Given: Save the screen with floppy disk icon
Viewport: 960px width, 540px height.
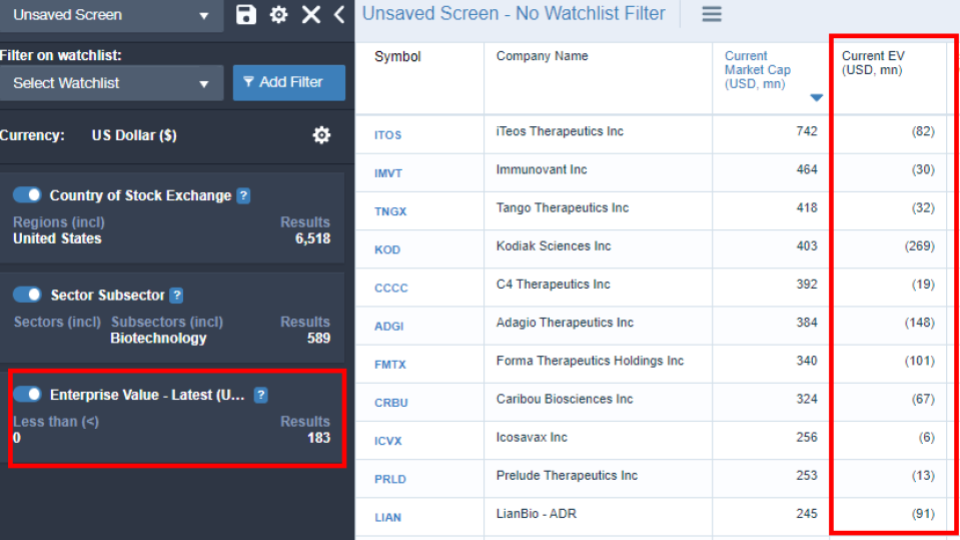Looking at the screenshot, I should pos(246,14).
